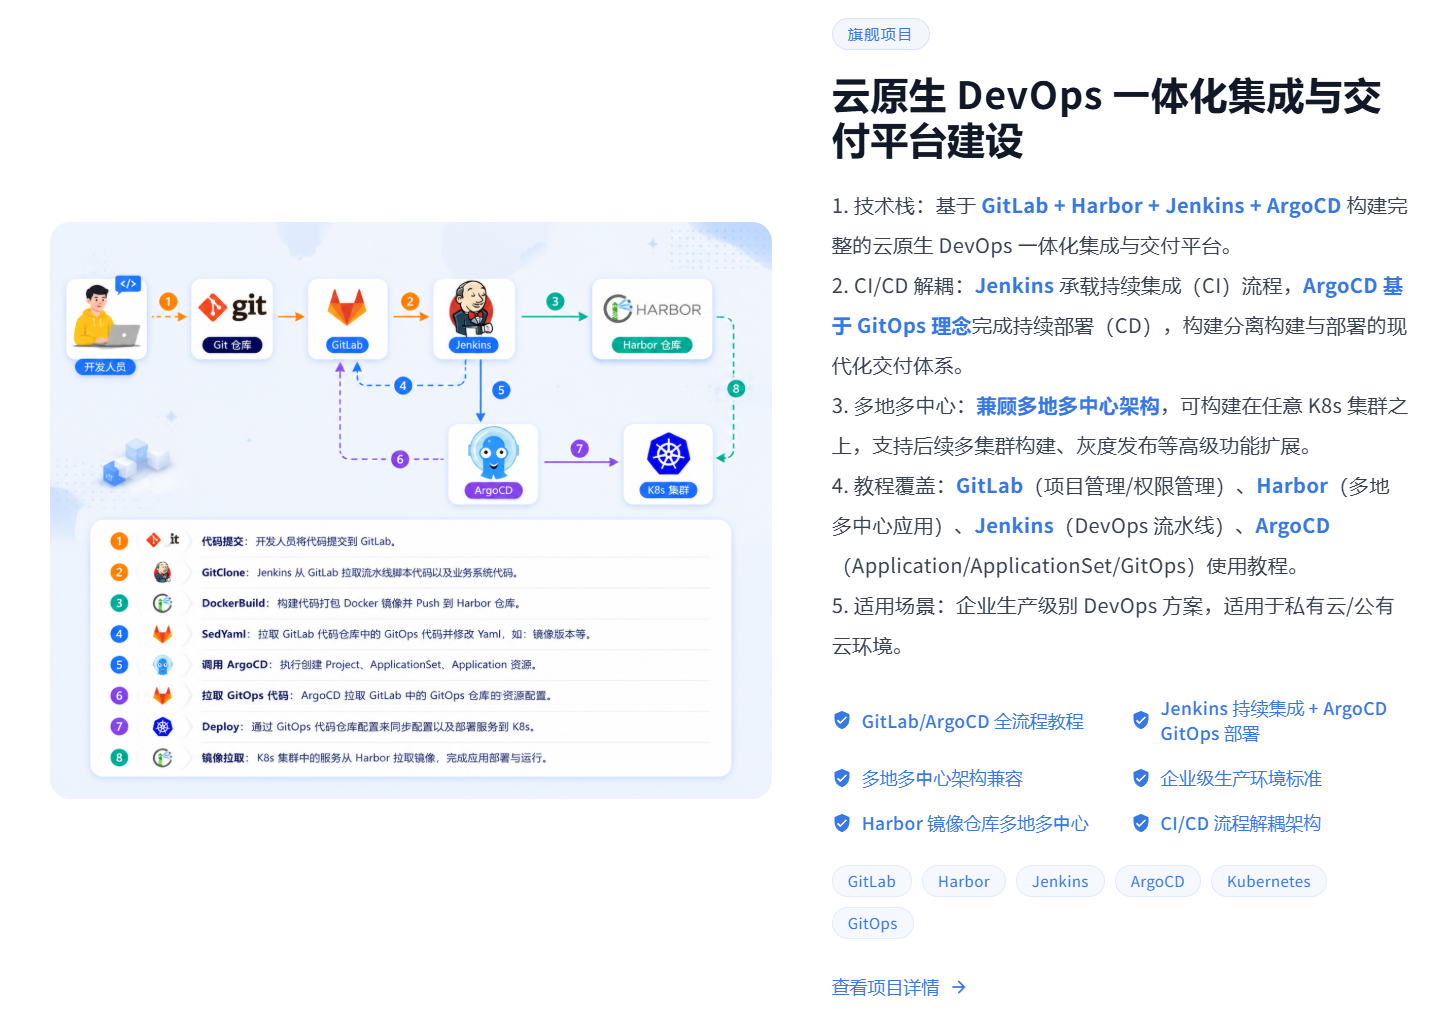Select the Harbor tag chip
Image resolution: width=1446 pixels, height=1017 pixels.
[963, 881]
